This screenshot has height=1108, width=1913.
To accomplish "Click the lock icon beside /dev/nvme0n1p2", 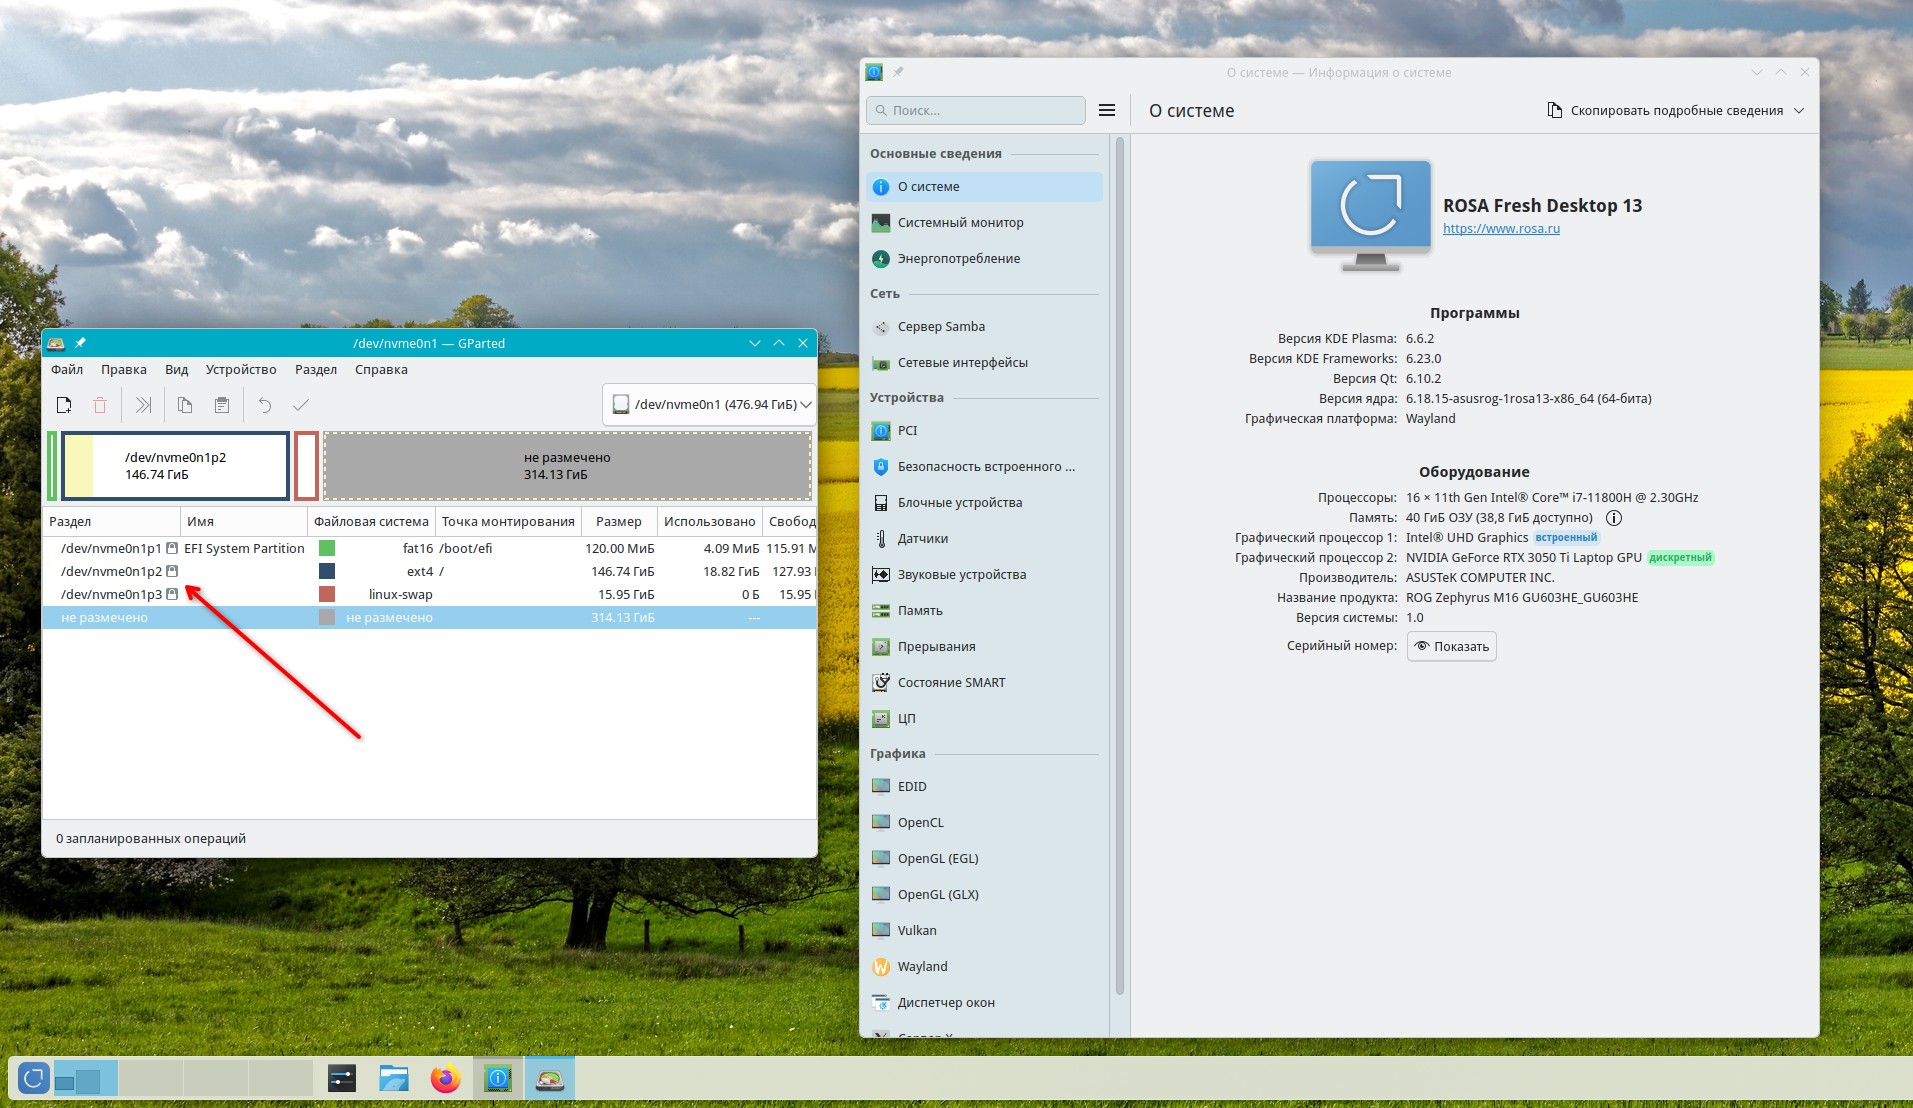I will [172, 571].
